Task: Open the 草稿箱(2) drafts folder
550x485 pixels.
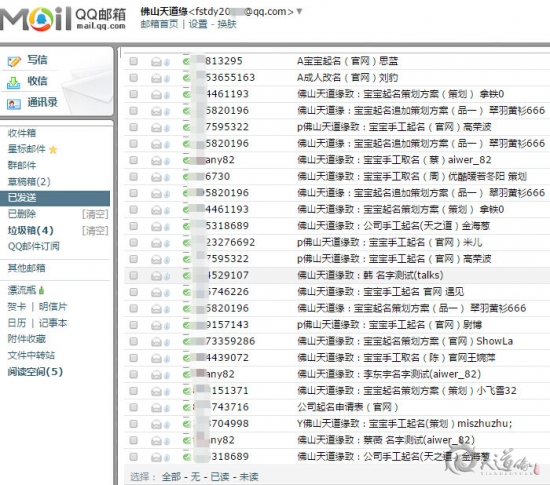Action: (29, 182)
